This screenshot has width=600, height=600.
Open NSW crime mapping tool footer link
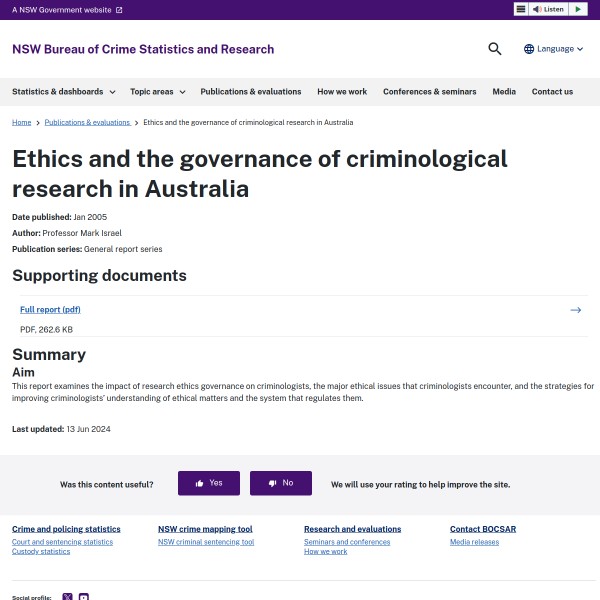205,529
